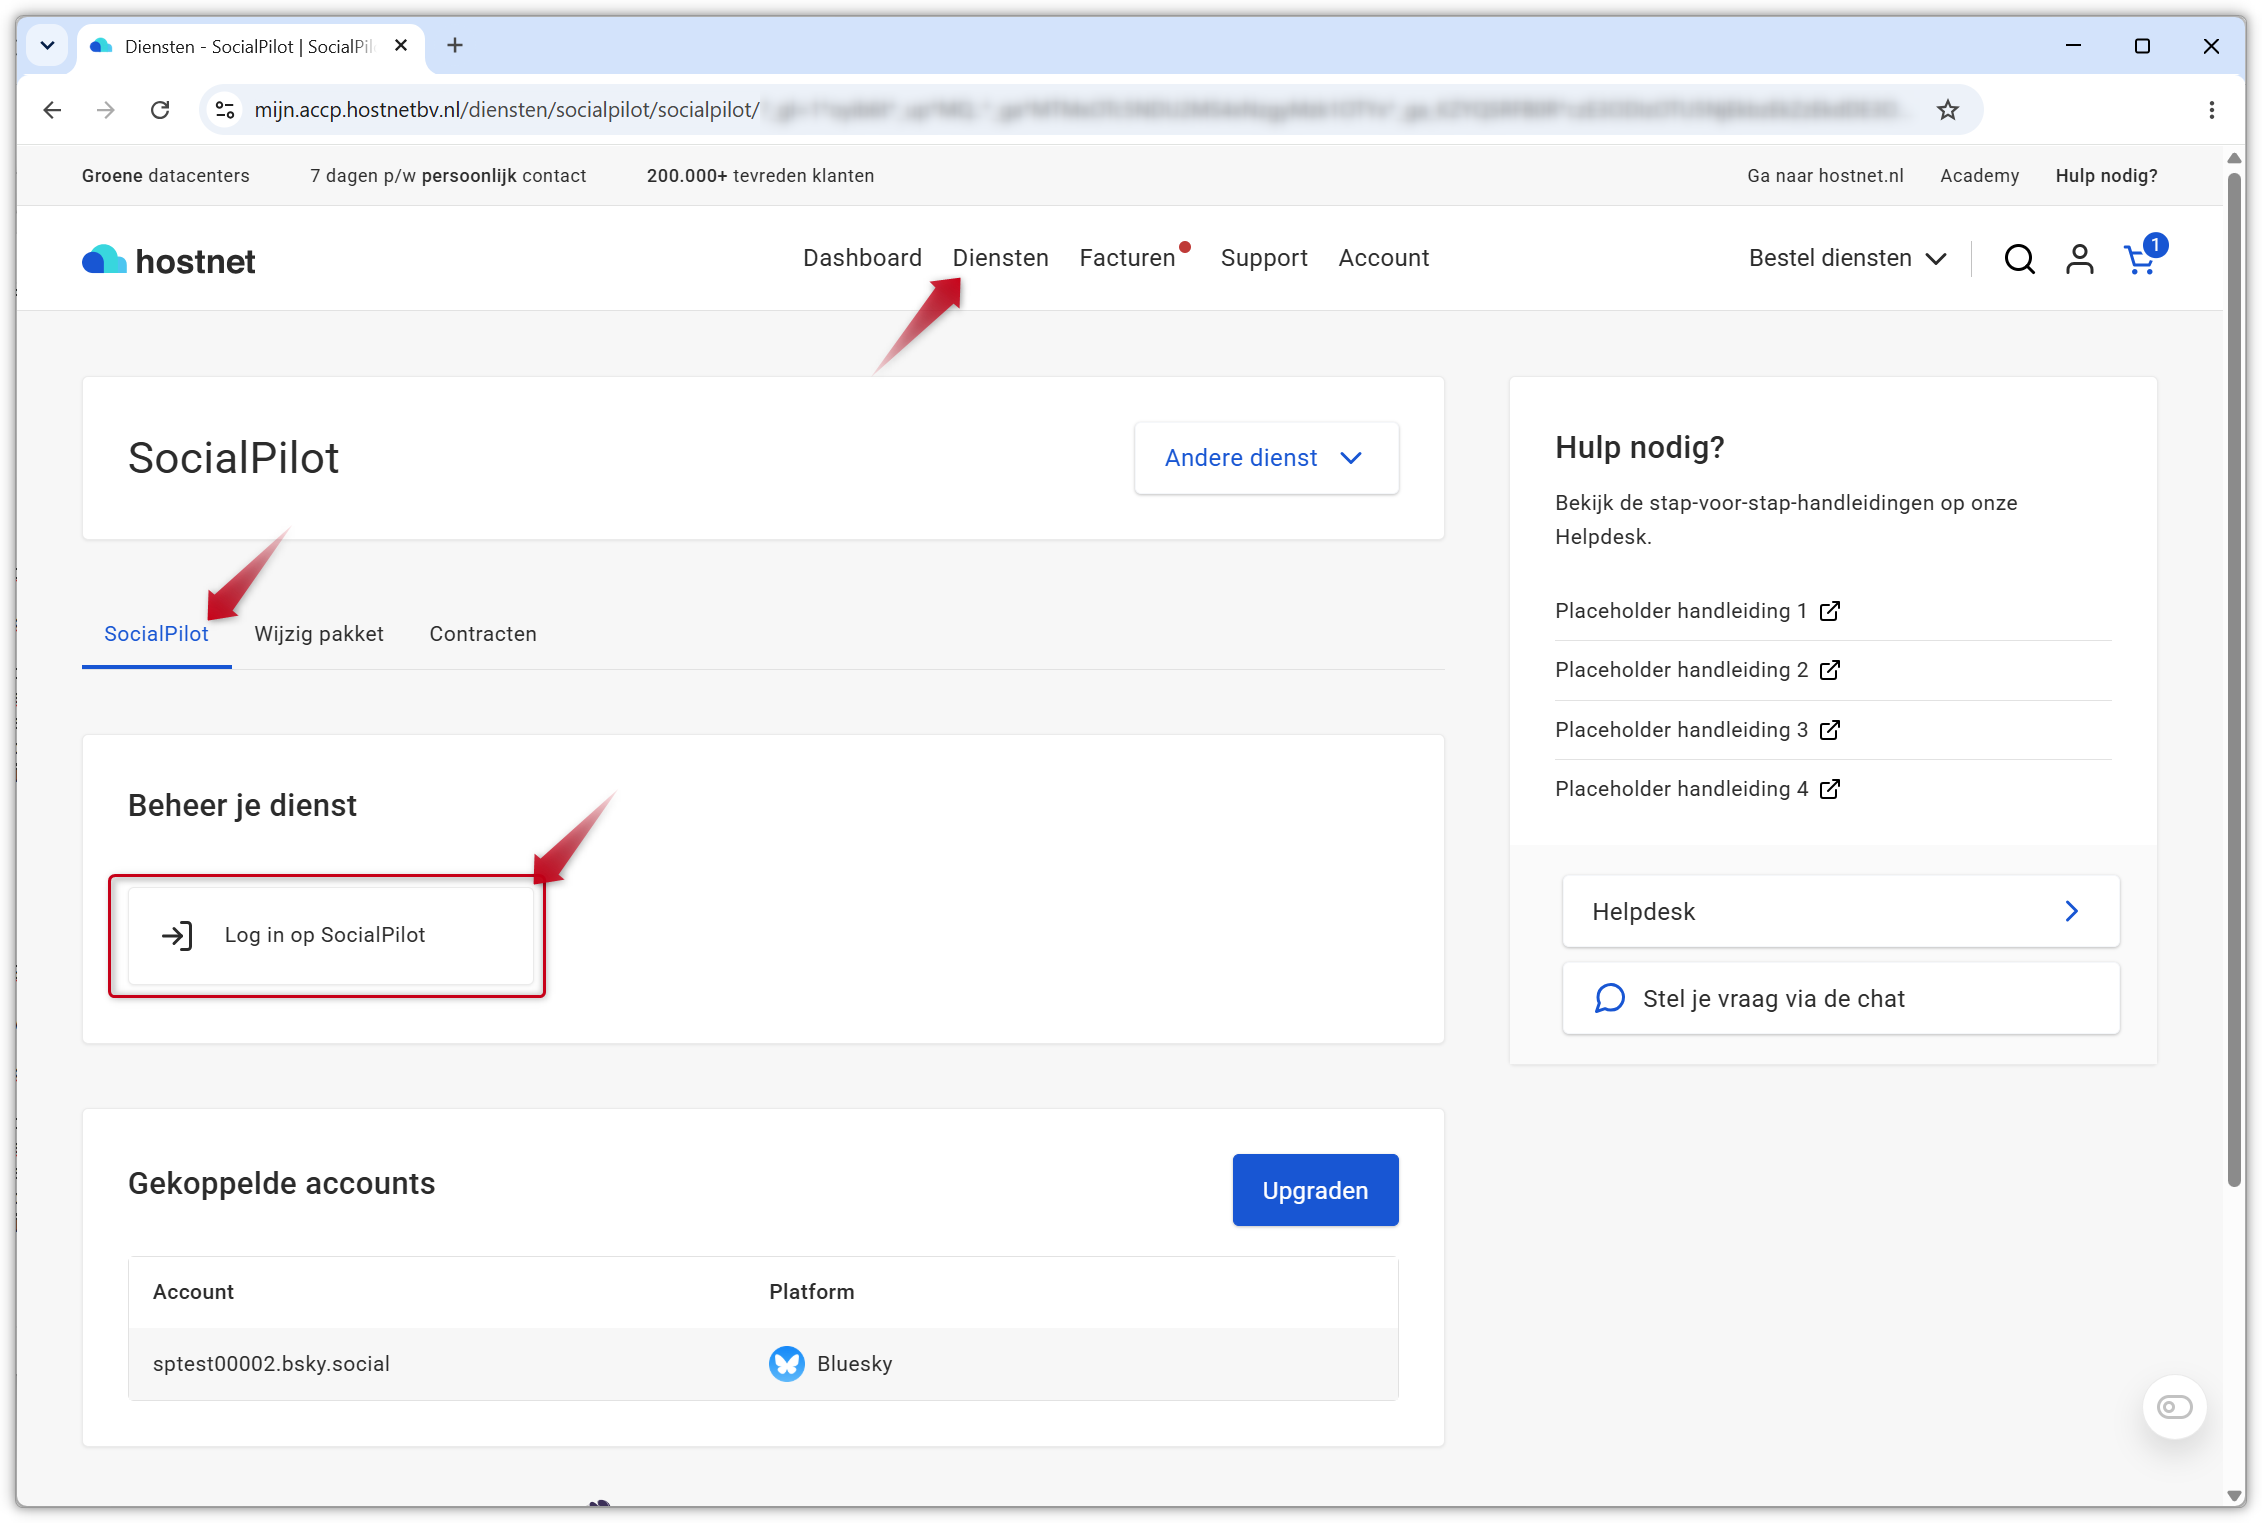Go back to the previous page
Screen dimensions: 2262x1523
coord(53,110)
